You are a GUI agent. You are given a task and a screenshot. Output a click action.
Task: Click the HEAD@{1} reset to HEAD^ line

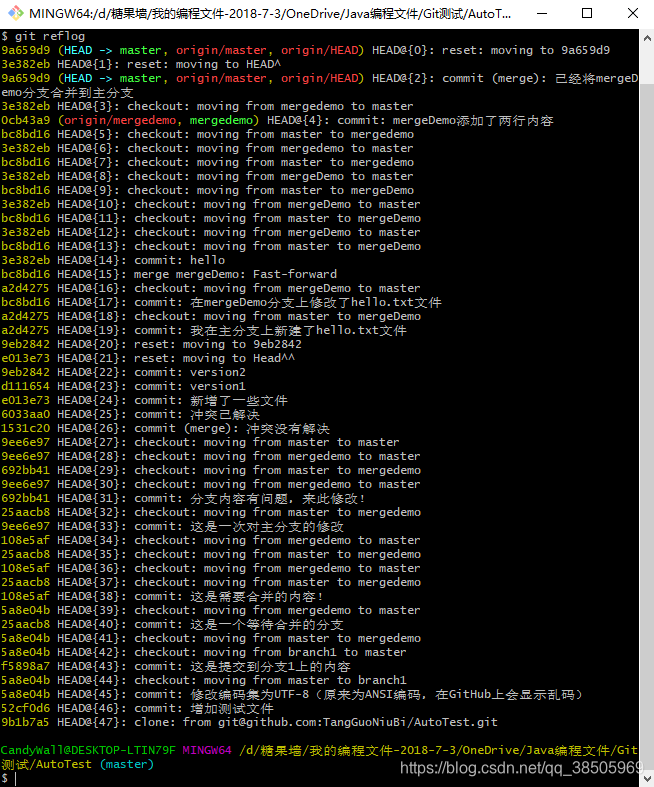pos(141,64)
